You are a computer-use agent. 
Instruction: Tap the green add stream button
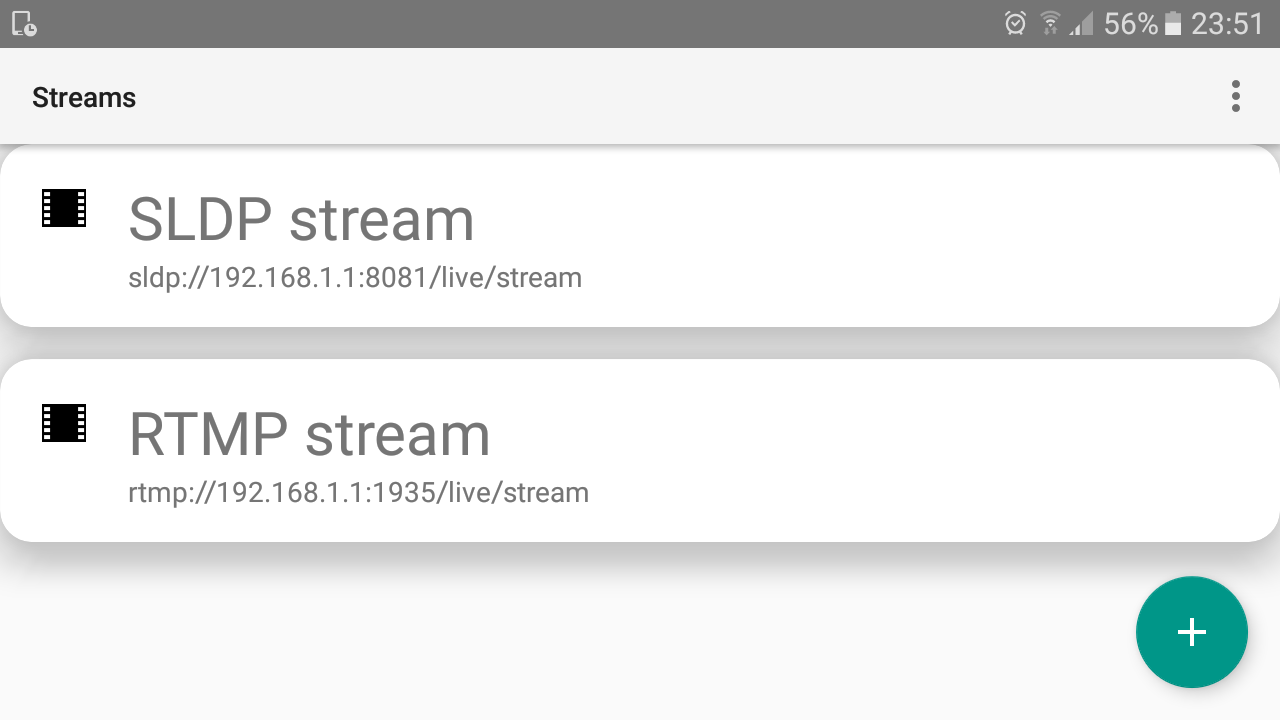point(1191,632)
